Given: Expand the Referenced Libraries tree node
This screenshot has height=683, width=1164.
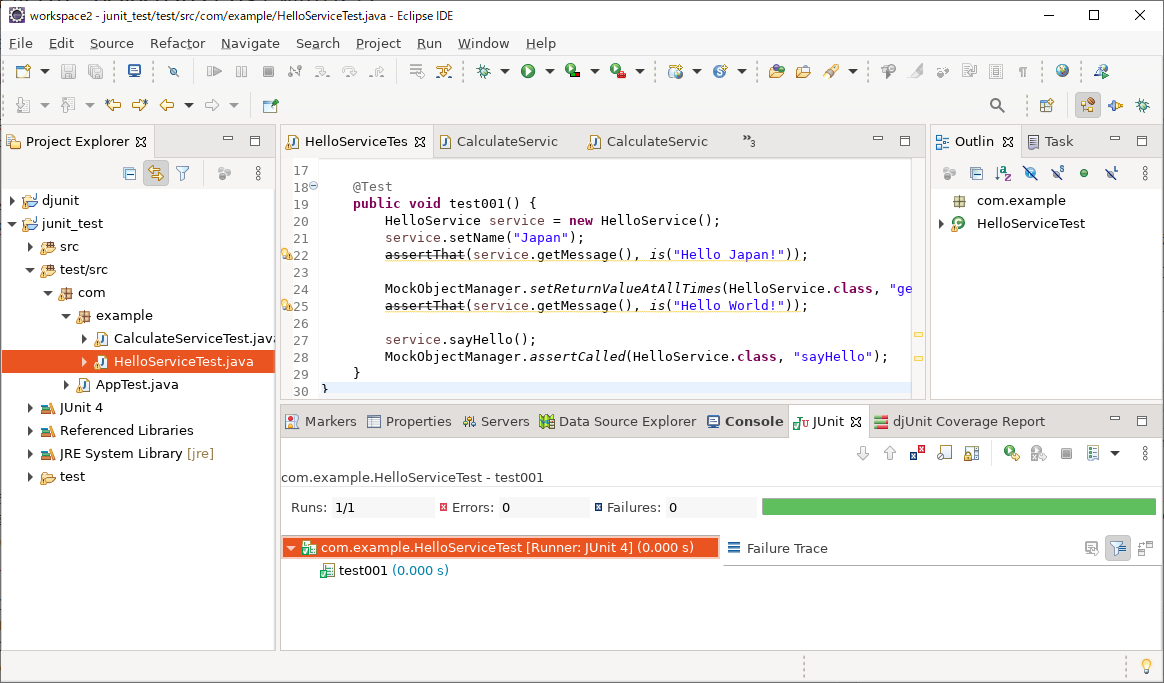Looking at the screenshot, I should 30,431.
